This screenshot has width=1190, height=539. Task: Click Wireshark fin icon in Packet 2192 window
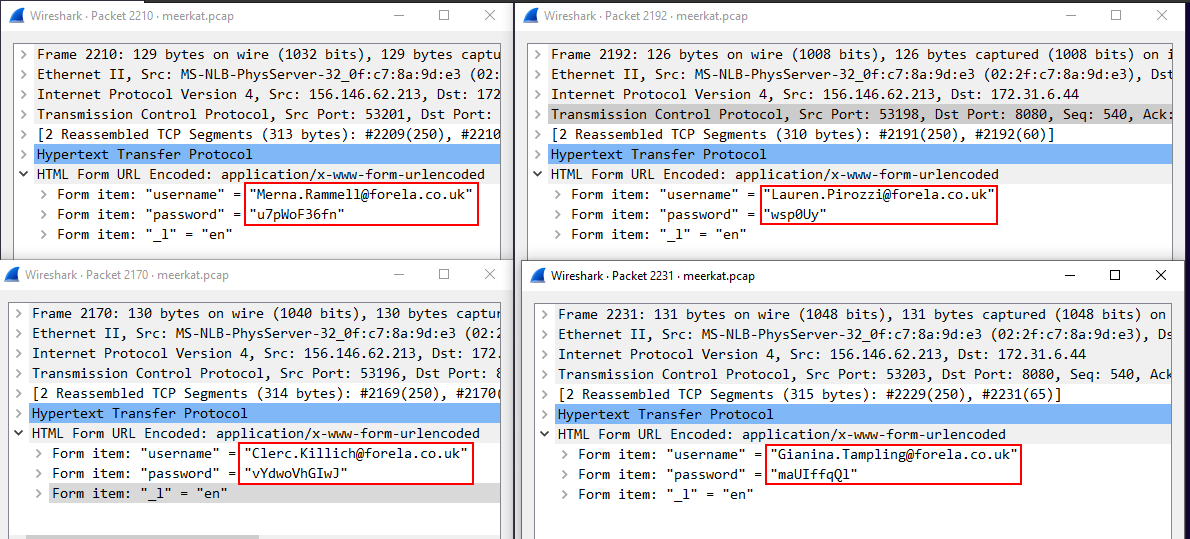click(530, 16)
